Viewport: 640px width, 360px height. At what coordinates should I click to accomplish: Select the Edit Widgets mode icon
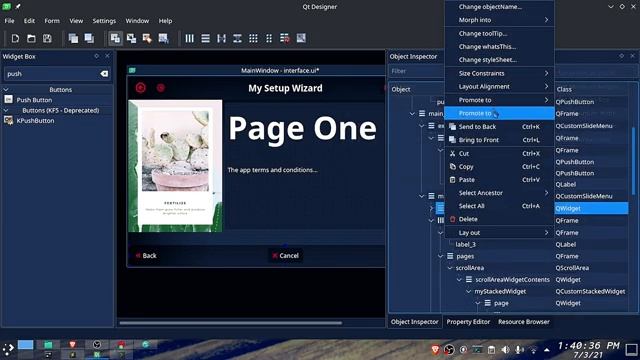pyautogui.click(x=116, y=38)
